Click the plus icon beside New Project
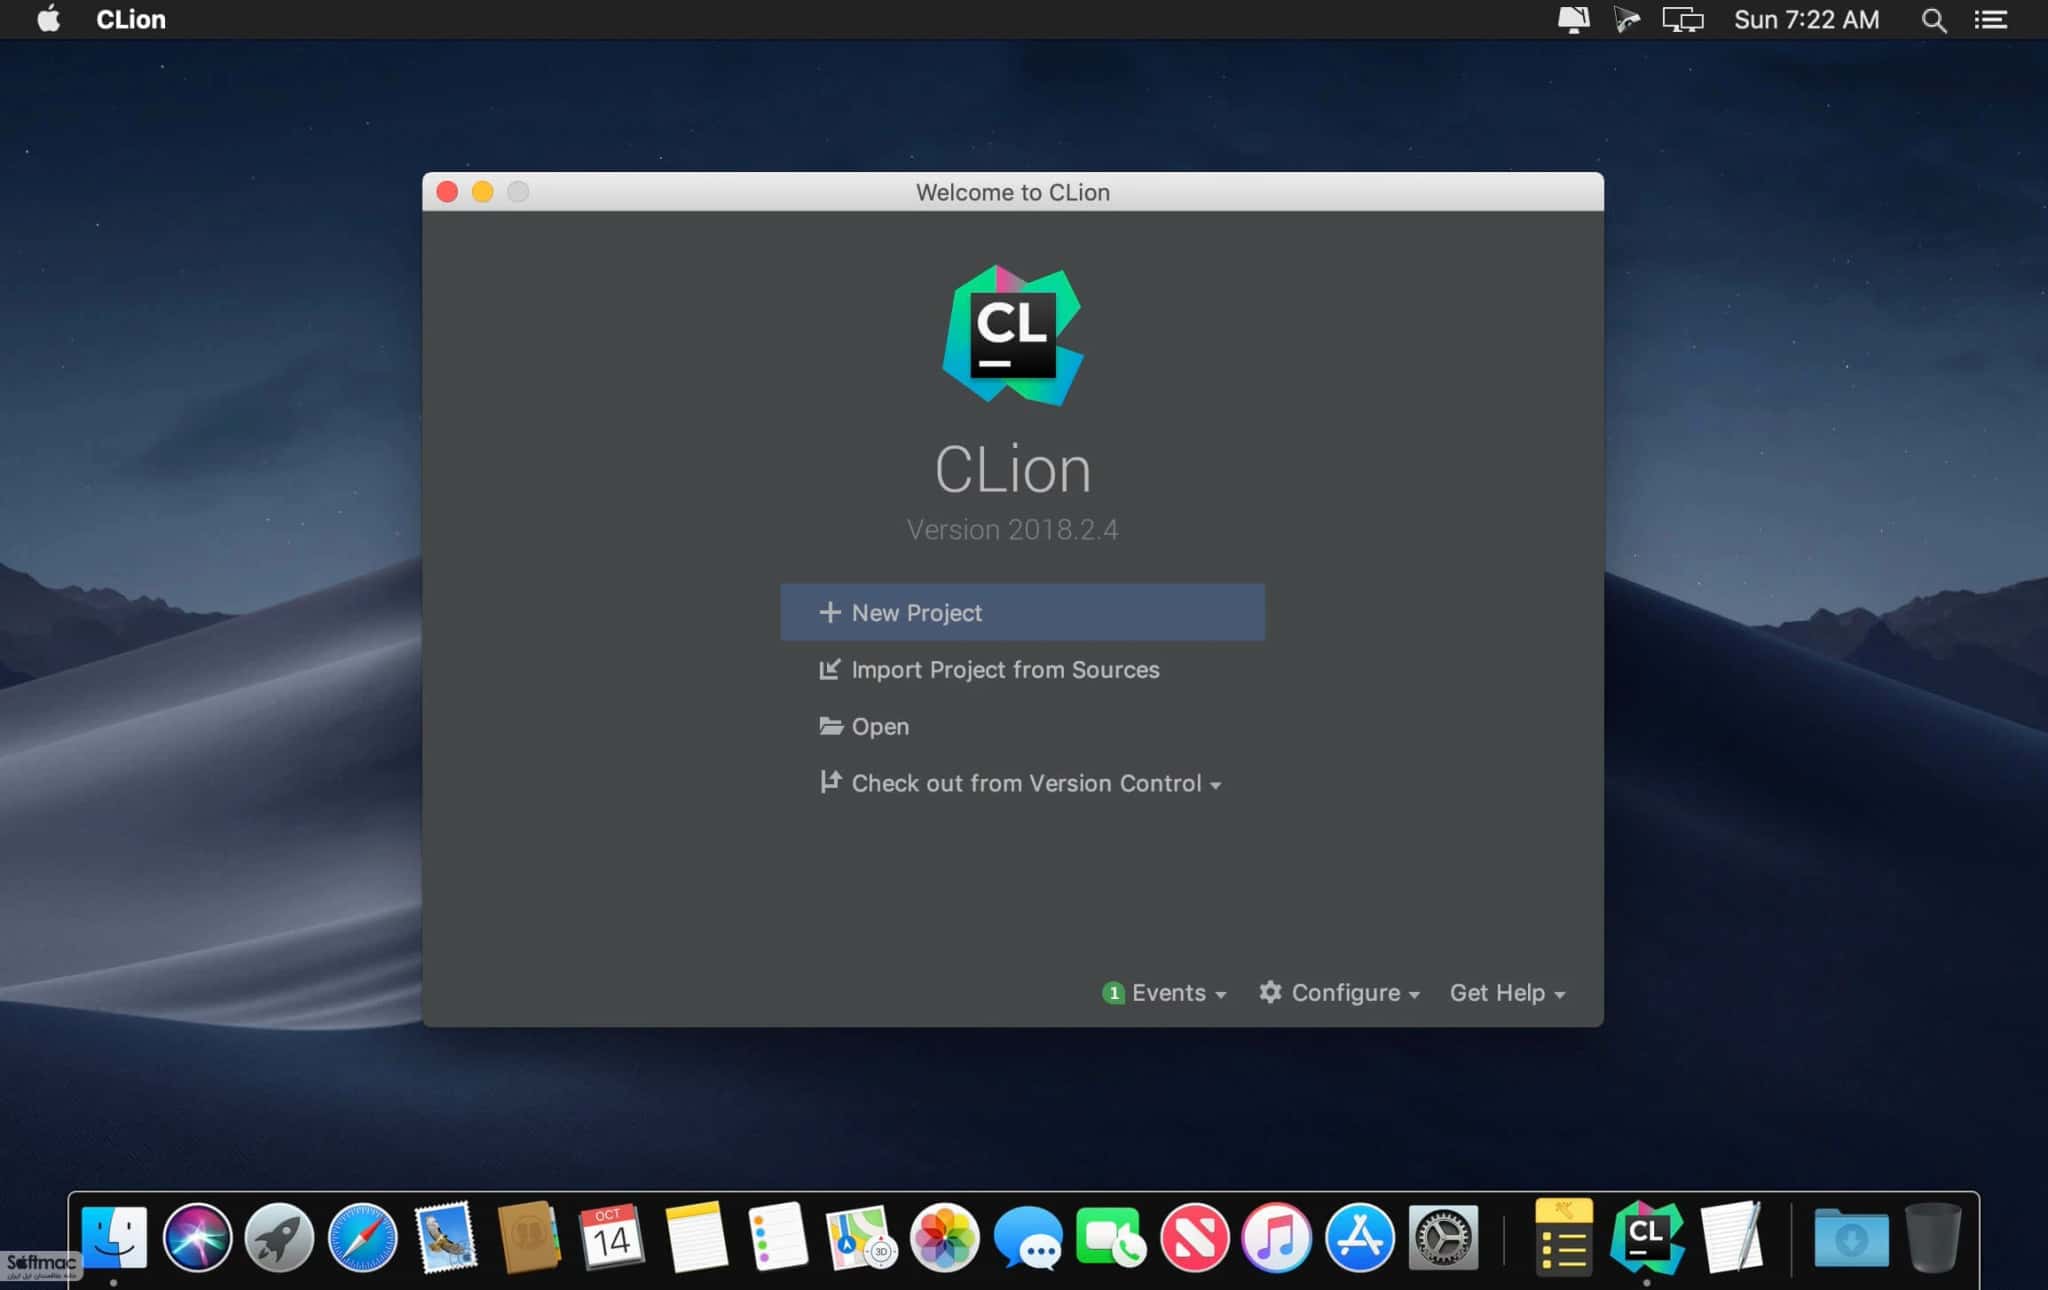Image resolution: width=2048 pixels, height=1290 pixels. coord(829,612)
